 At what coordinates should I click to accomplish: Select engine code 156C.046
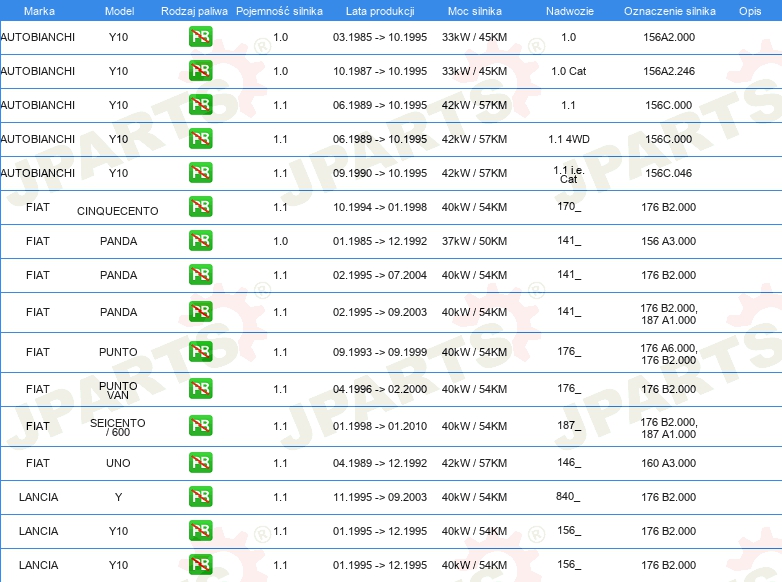tap(669, 173)
